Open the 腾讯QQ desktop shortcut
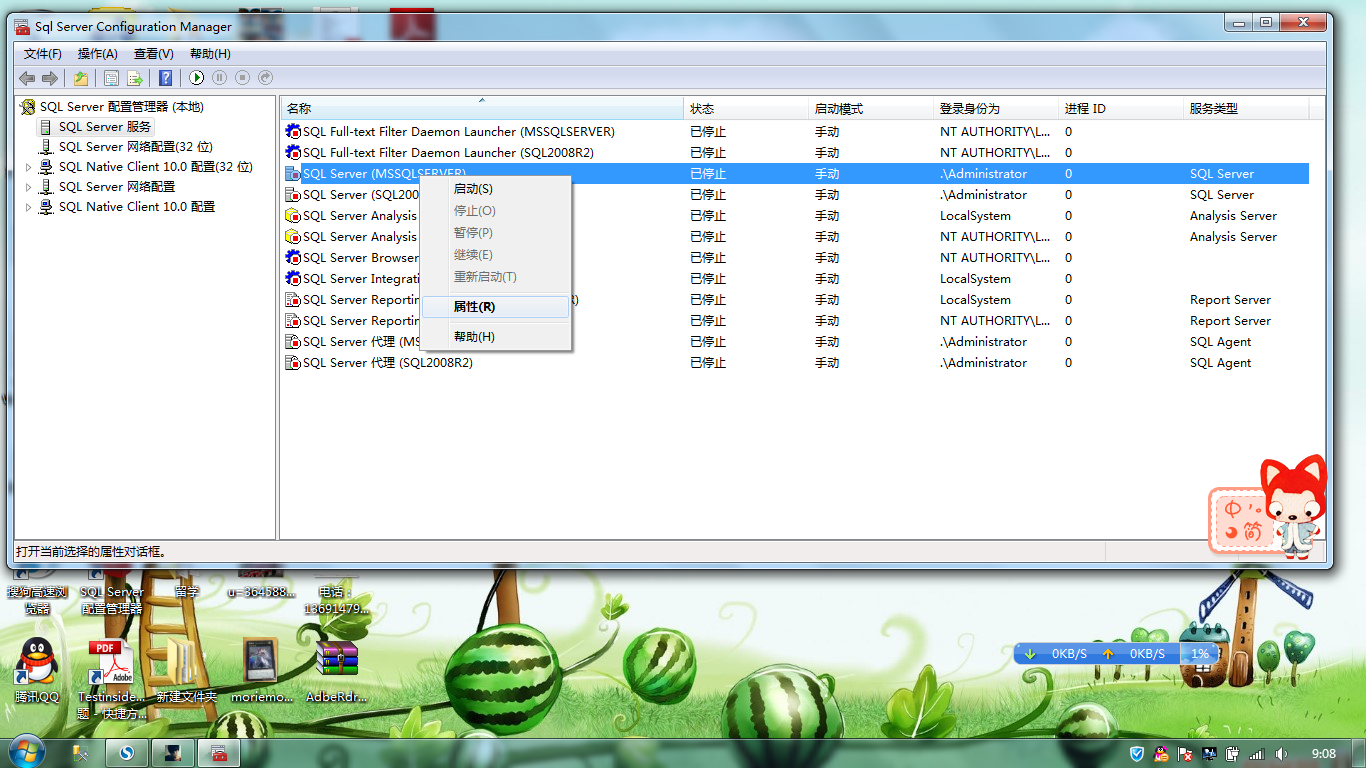This screenshot has width=1366, height=768. tap(37, 671)
